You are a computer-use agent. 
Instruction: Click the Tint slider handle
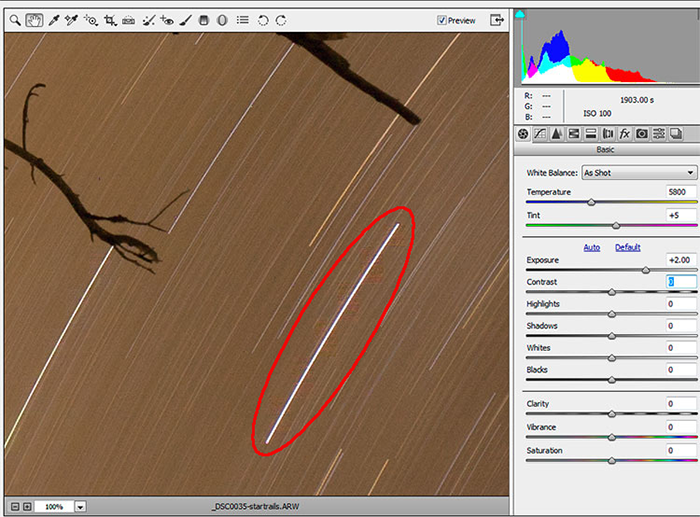(x=616, y=225)
